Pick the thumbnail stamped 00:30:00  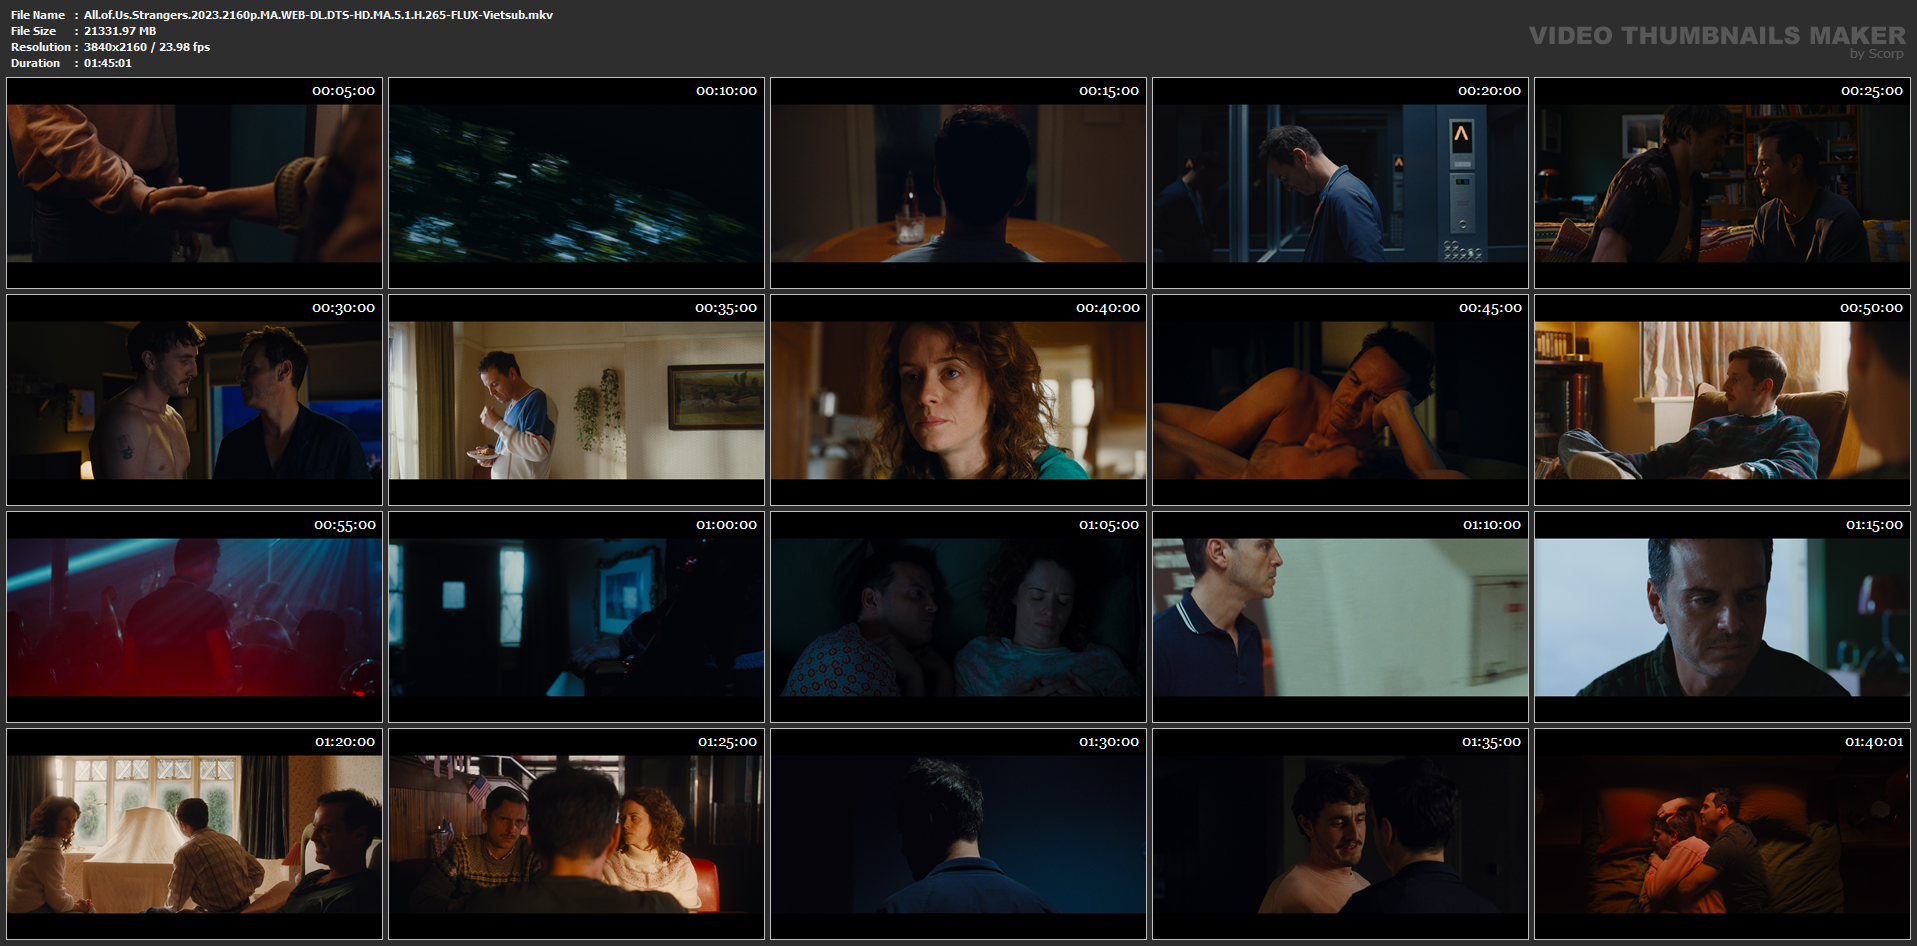click(194, 400)
